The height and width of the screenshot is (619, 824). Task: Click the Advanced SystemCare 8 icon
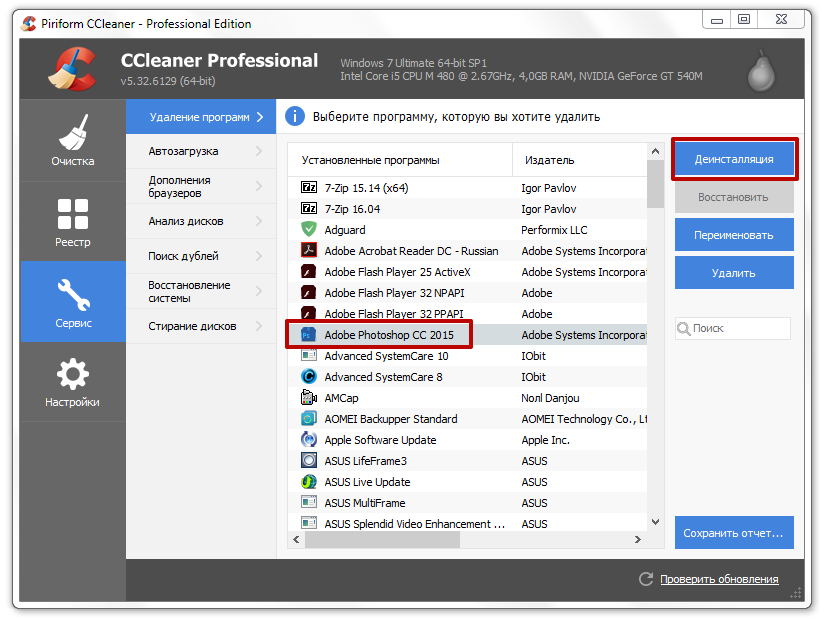coord(308,376)
